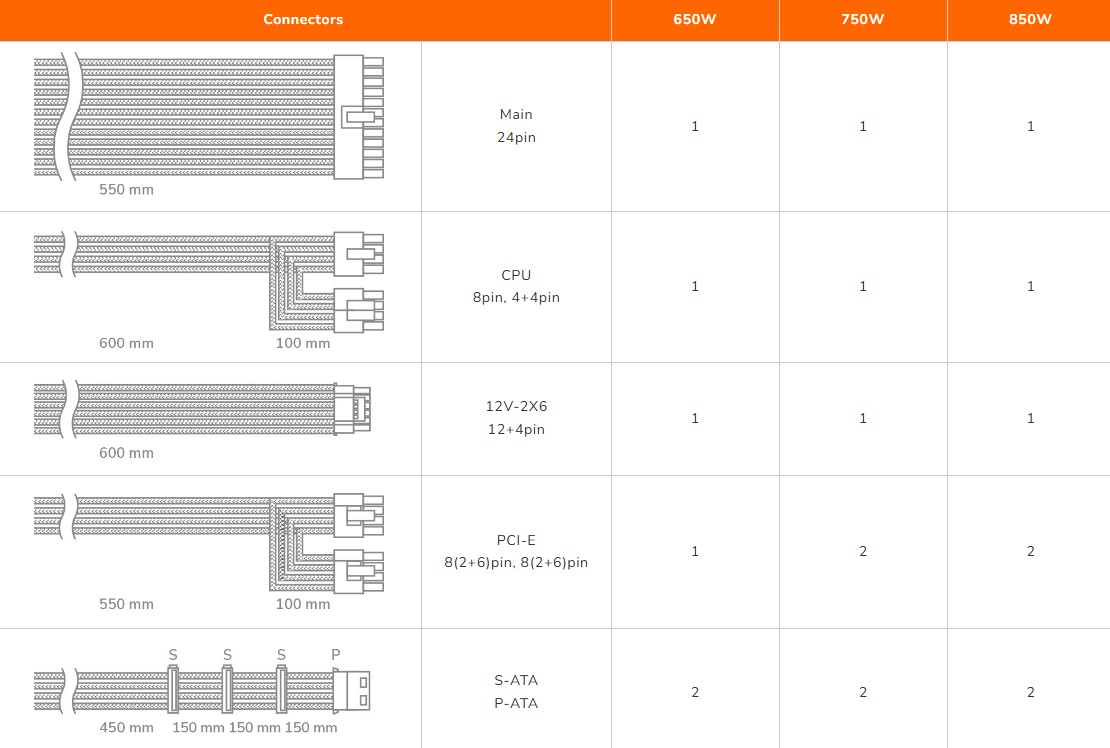Click the "CPU 8pin, 4+4pin" label
Viewport: 1110px width, 748px height.
click(x=516, y=286)
